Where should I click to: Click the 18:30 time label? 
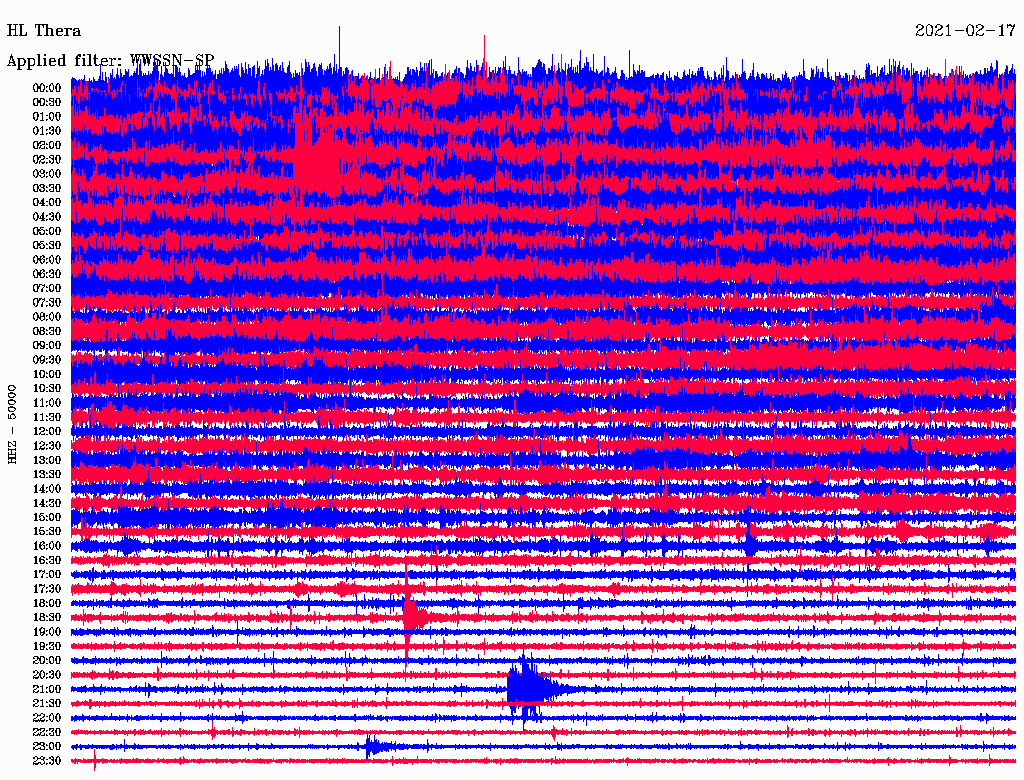[x=47, y=617]
